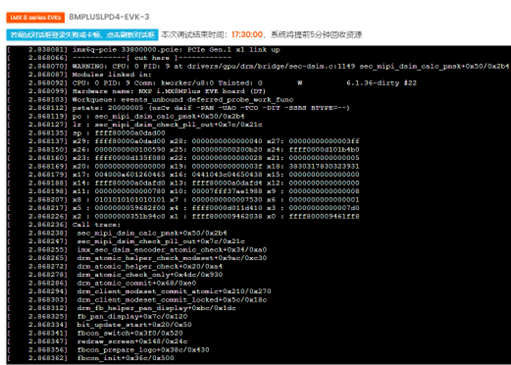The image size is (511, 365).
Task: Click the drm_atomic_commit trace entry
Action: [x=102, y=283]
